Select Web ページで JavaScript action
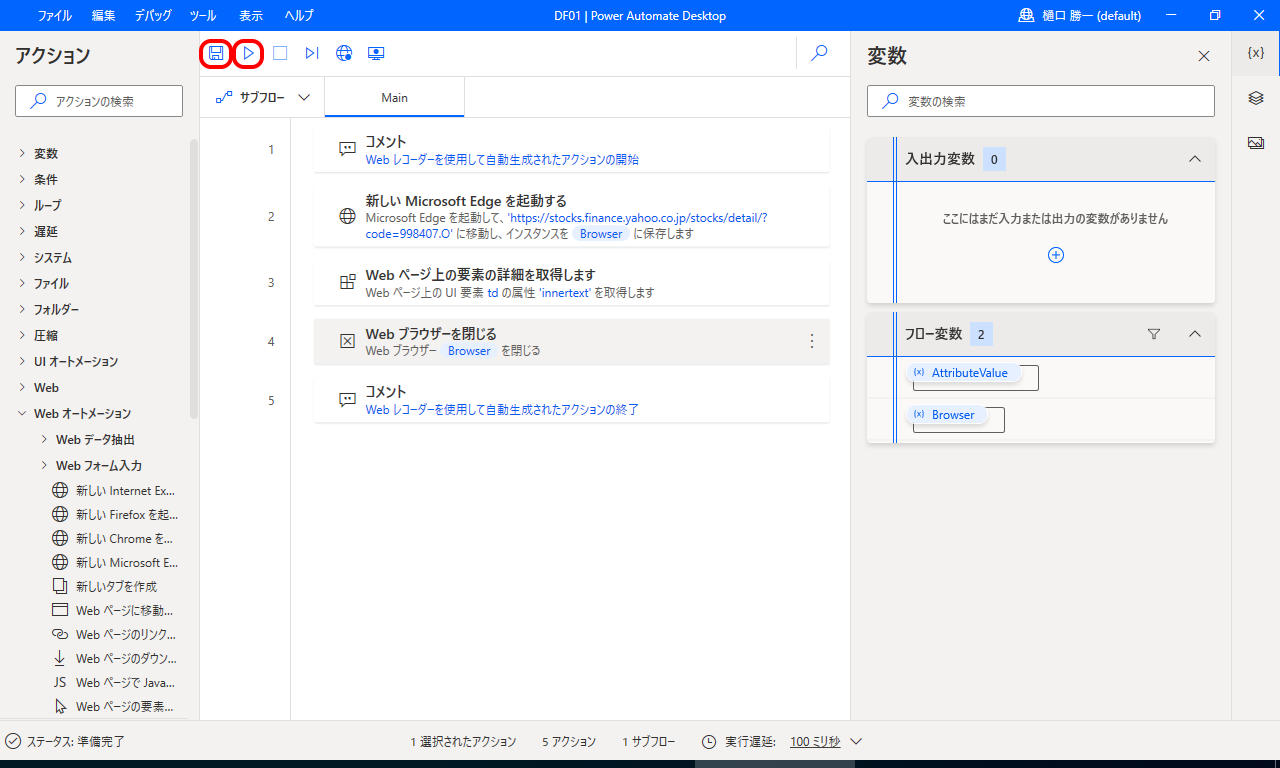 pos(114,683)
